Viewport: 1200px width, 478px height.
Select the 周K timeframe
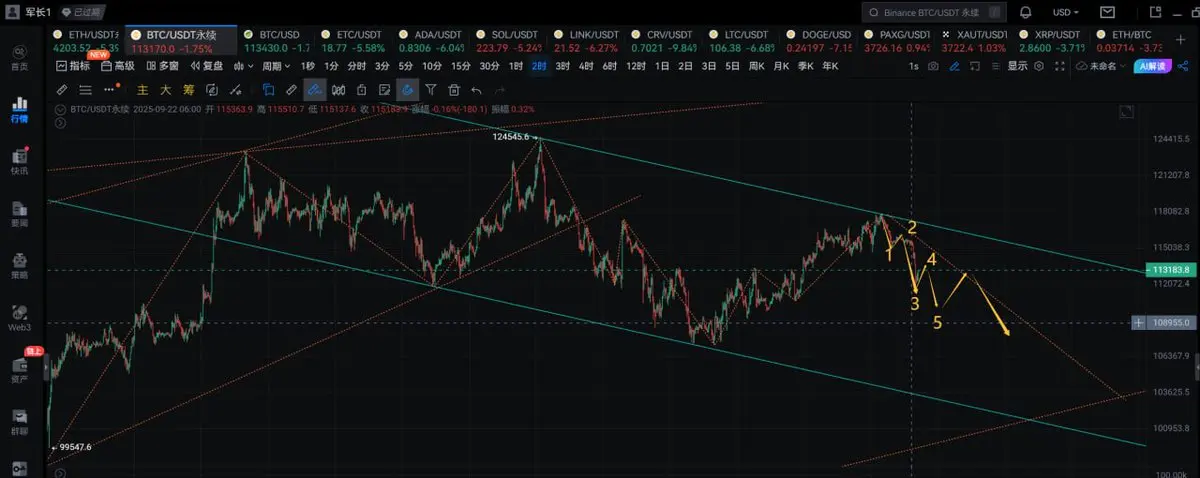[x=757, y=65]
